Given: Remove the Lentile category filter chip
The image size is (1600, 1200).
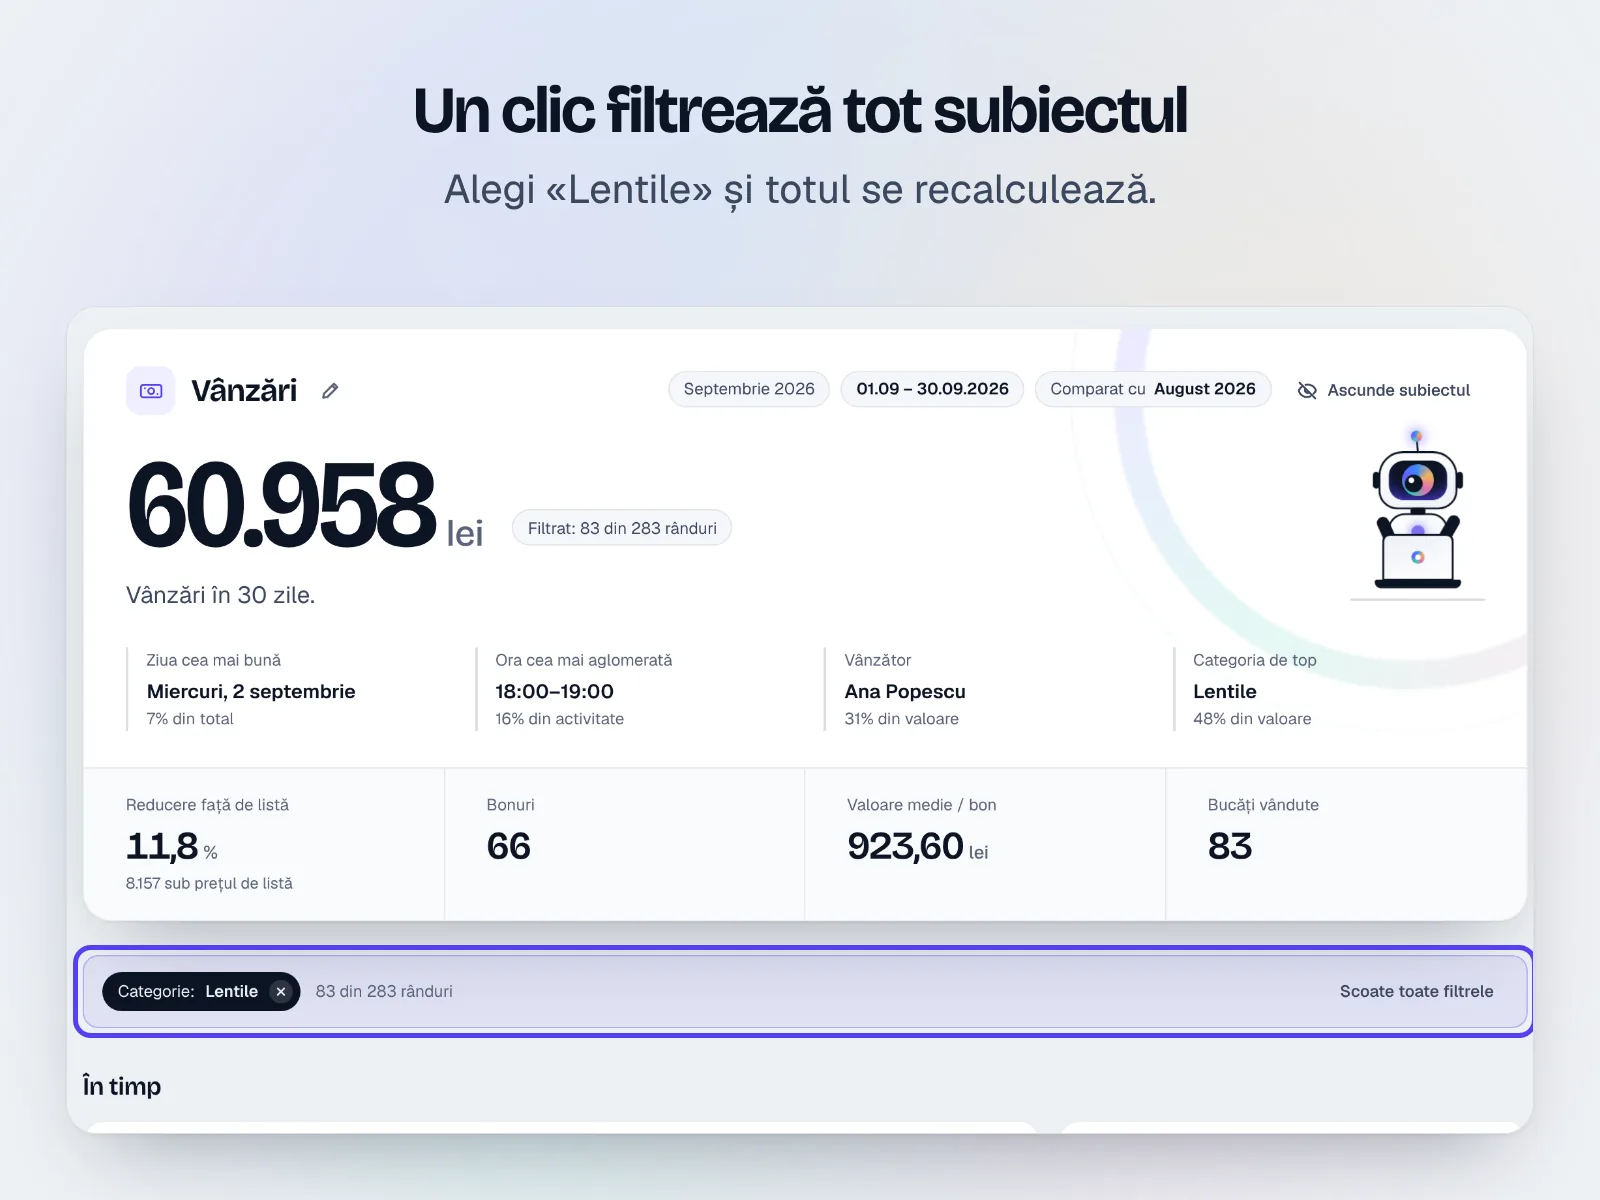Looking at the screenshot, I should [281, 992].
